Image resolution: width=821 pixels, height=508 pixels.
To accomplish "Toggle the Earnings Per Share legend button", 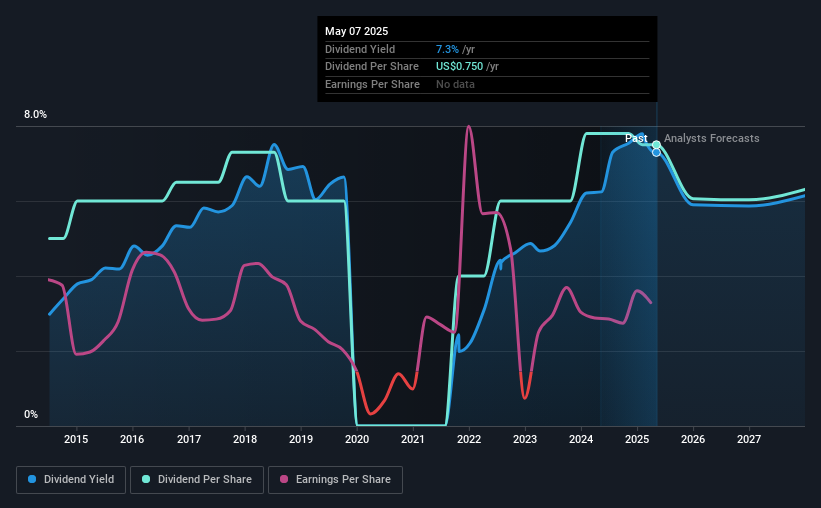I will pyautogui.click(x=335, y=480).
